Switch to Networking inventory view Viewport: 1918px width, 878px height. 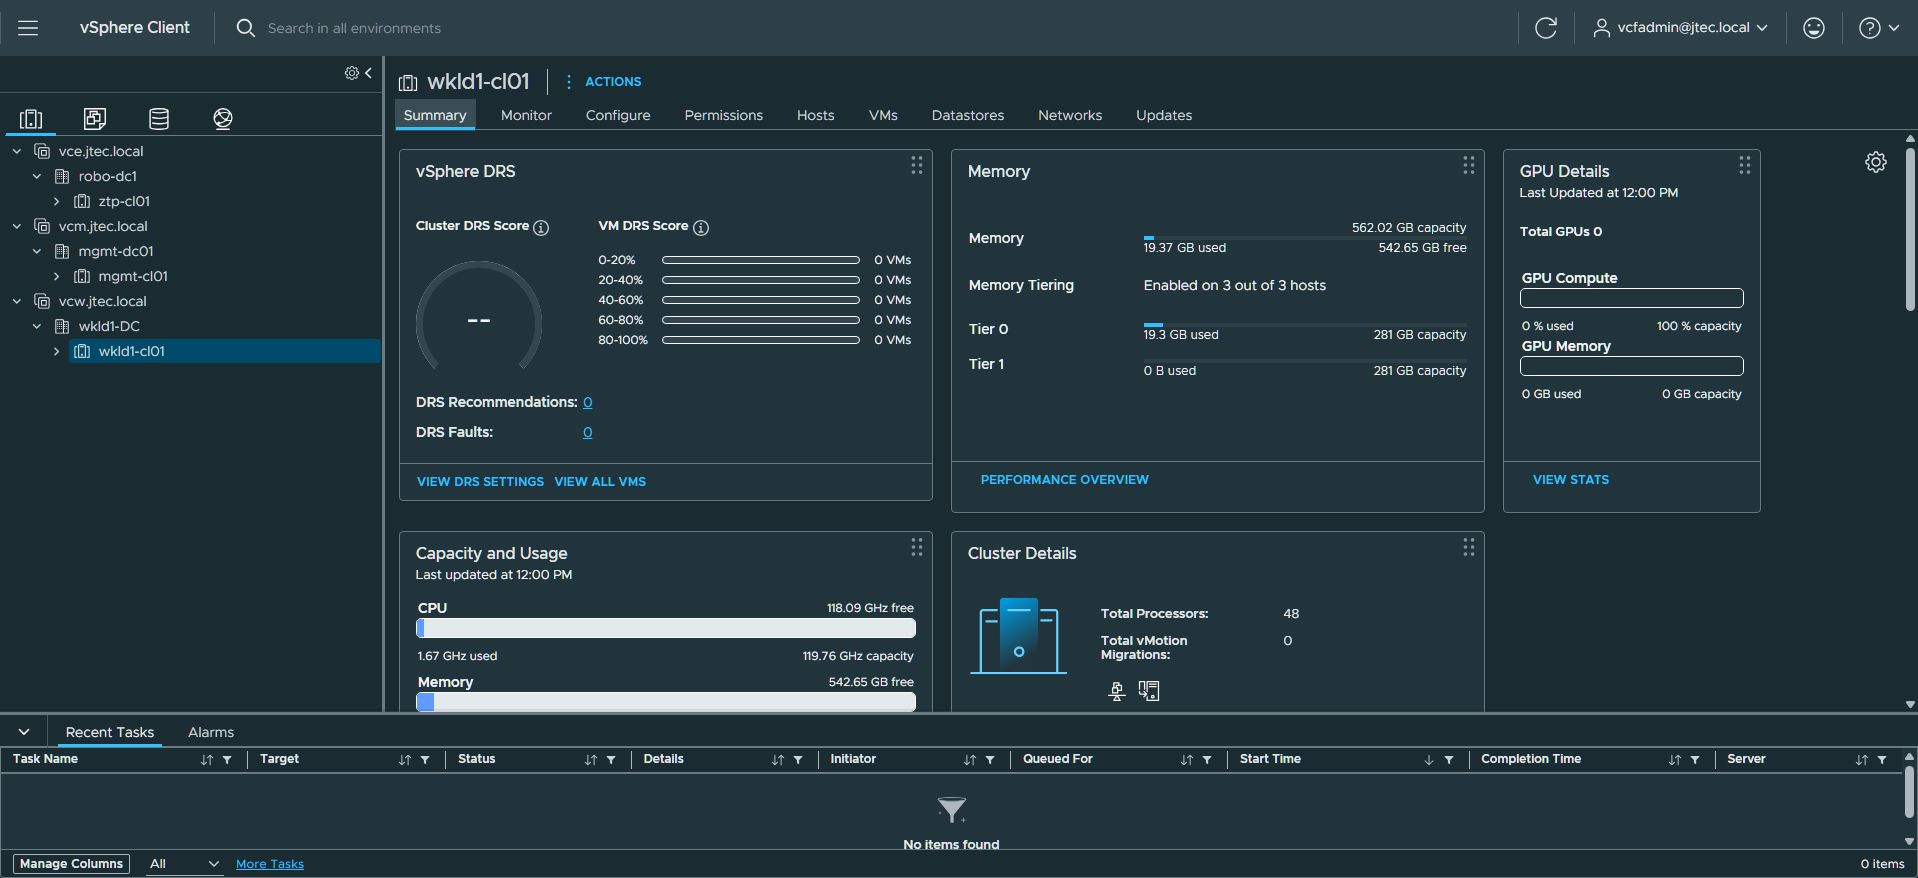223,119
